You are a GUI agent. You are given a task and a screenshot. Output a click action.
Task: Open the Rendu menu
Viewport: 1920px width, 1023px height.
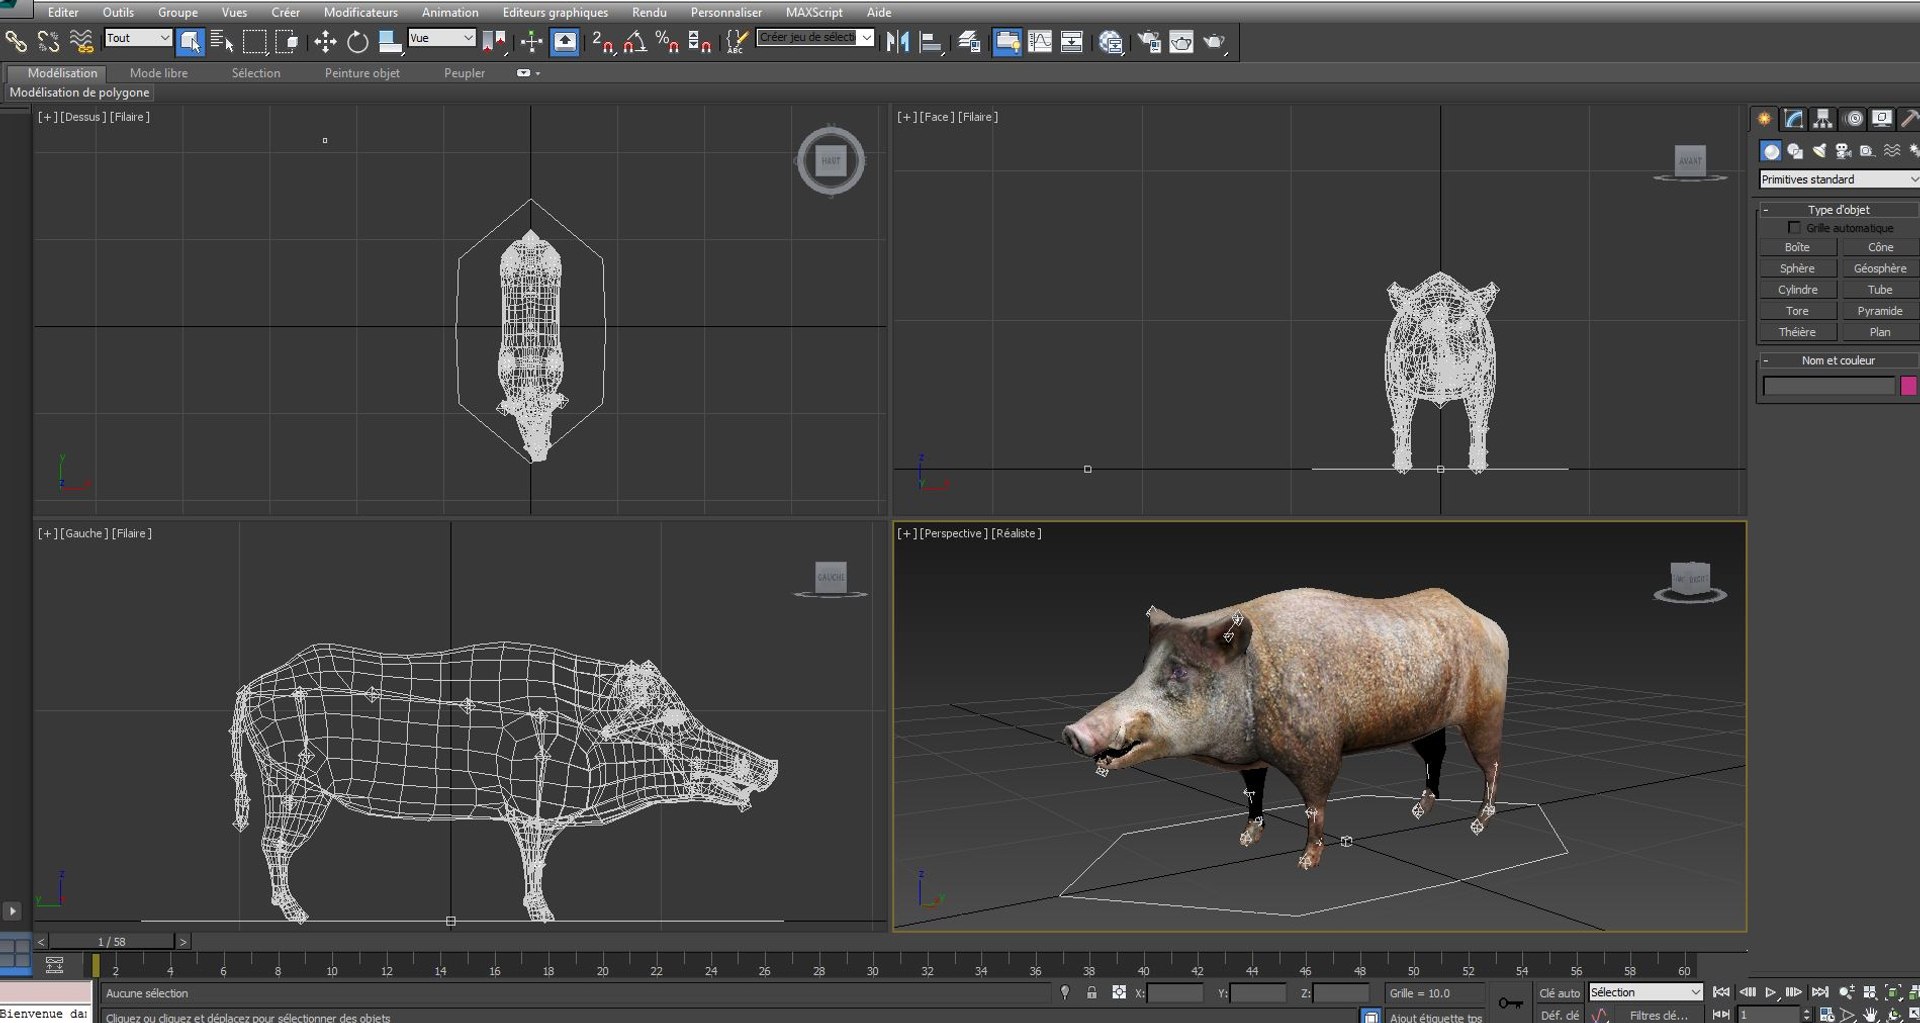(x=649, y=12)
